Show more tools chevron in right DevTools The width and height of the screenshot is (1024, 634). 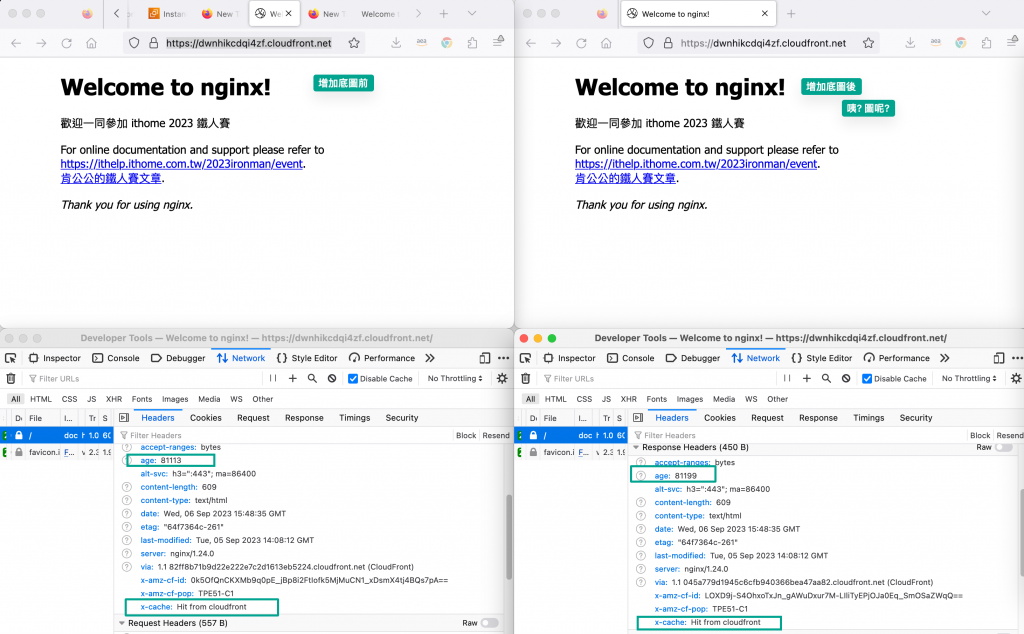[x=944, y=358]
